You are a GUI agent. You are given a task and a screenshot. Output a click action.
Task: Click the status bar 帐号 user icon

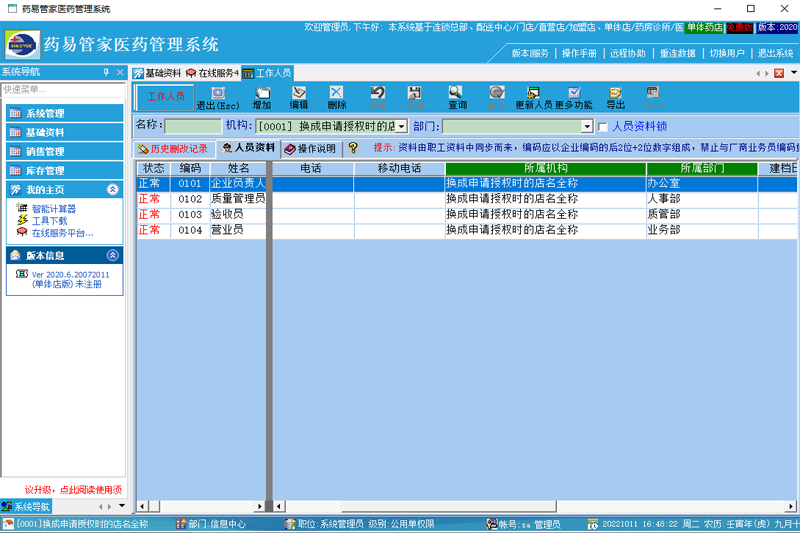tap(492, 524)
